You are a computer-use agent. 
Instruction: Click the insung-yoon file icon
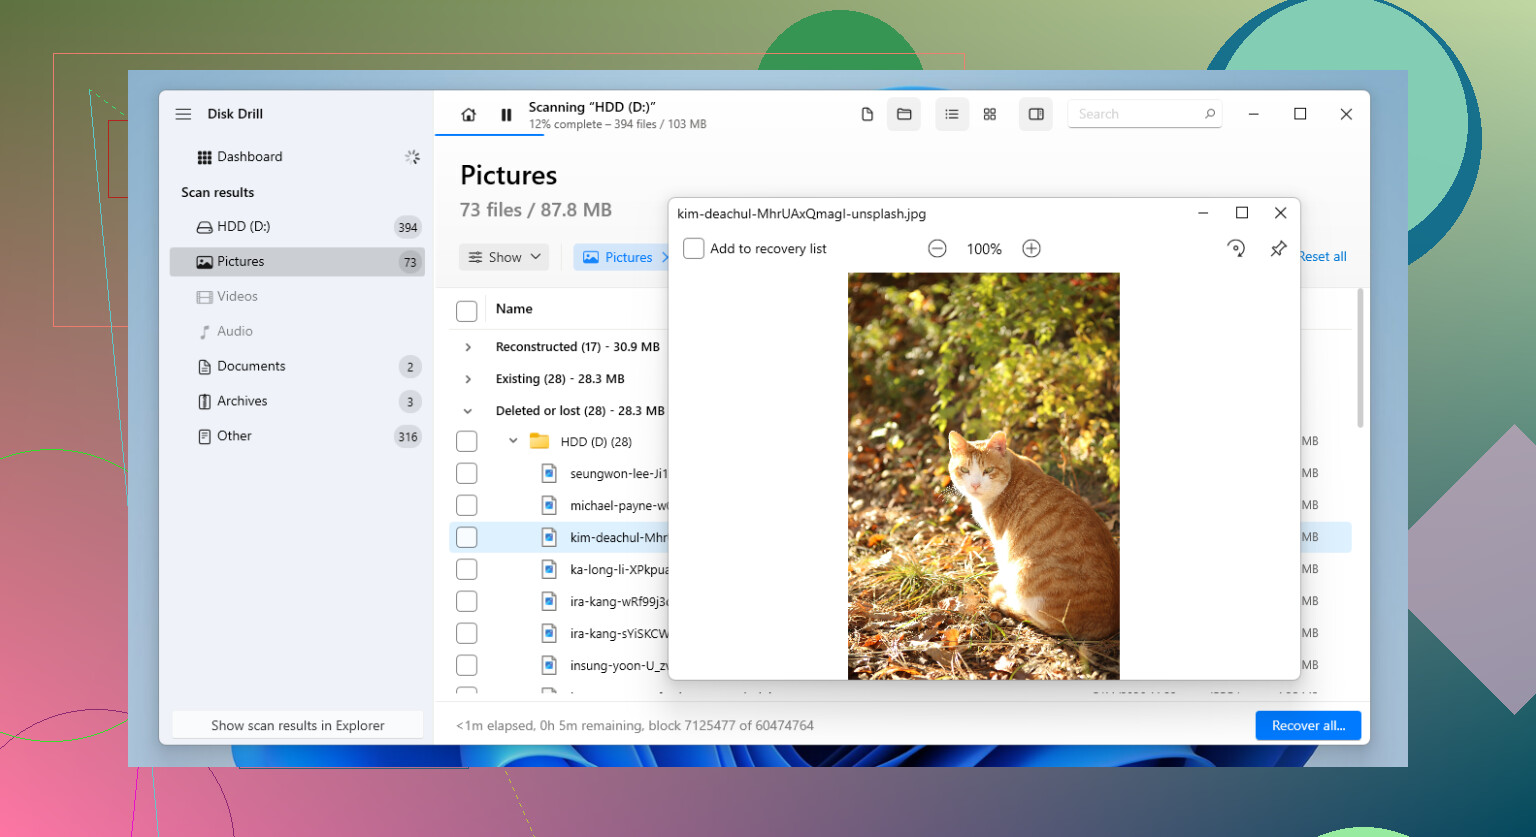pos(549,665)
